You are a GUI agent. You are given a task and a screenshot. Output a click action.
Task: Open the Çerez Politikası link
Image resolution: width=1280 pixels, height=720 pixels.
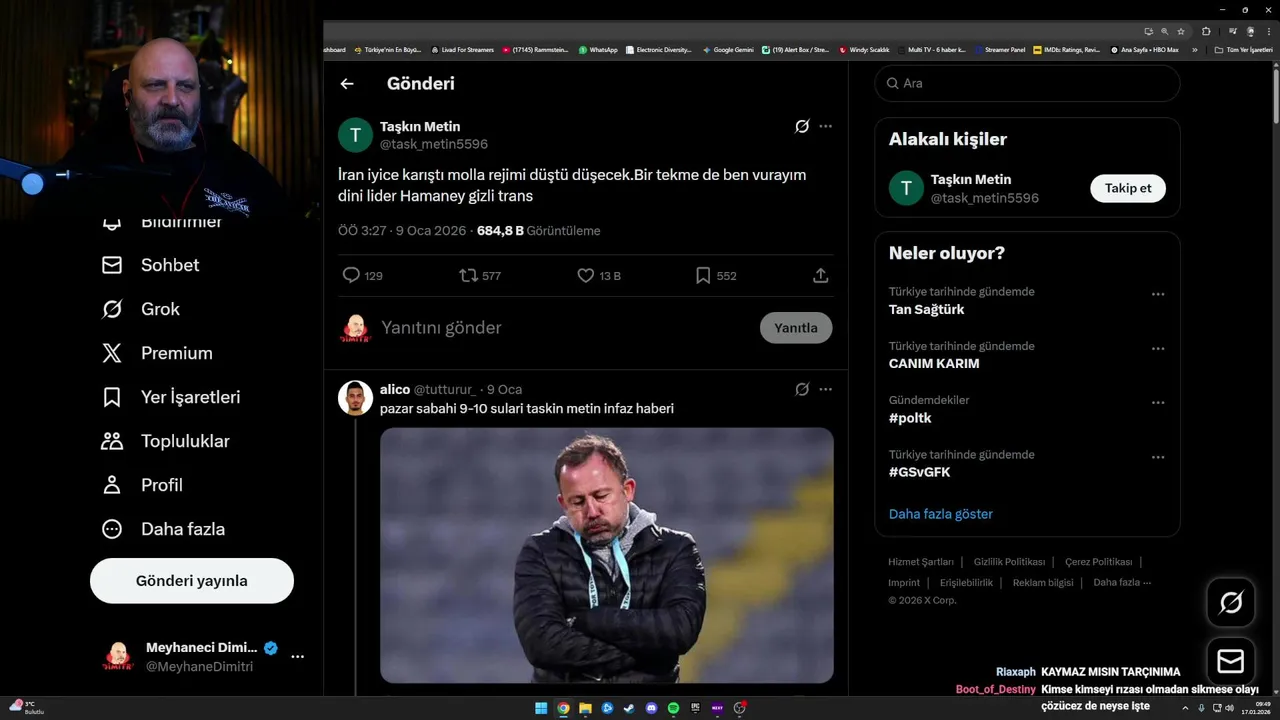point(1098,562)
